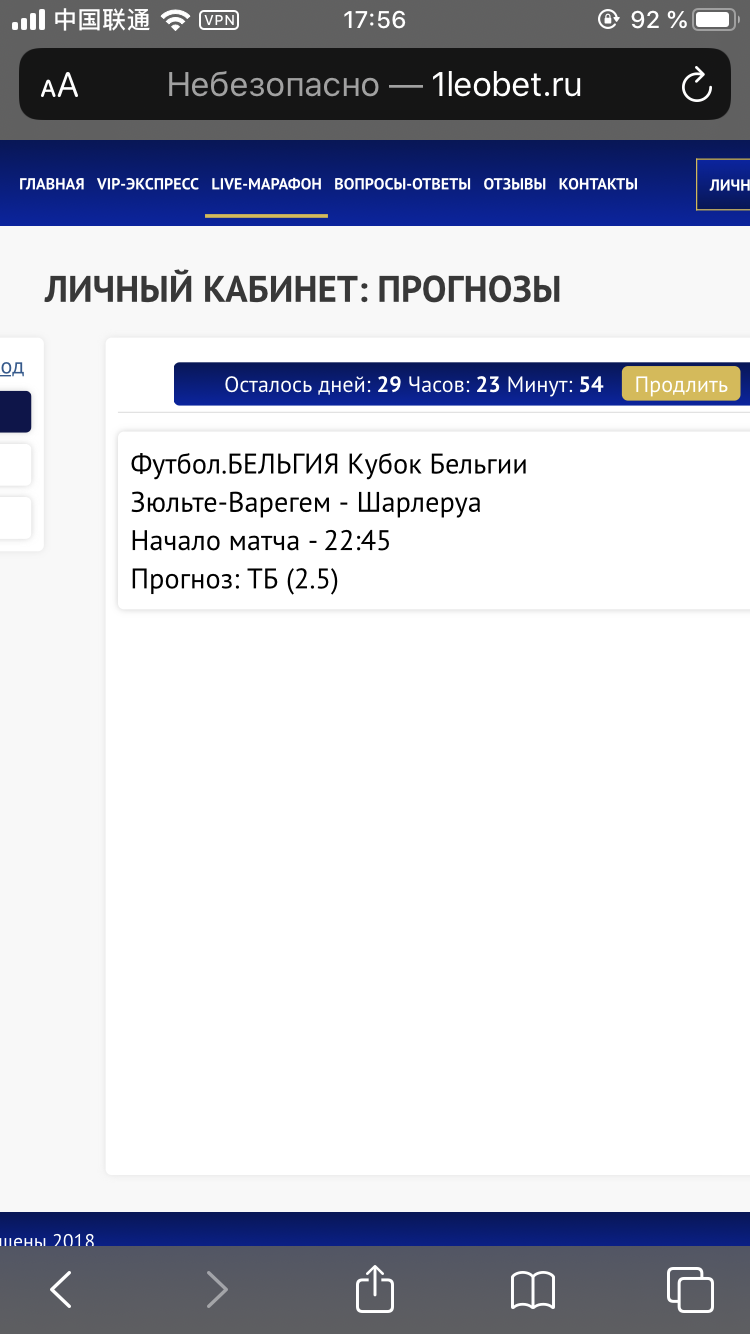Click the Зюльте-Варегем - Шарлеруа match line

[x=306, y=503]
